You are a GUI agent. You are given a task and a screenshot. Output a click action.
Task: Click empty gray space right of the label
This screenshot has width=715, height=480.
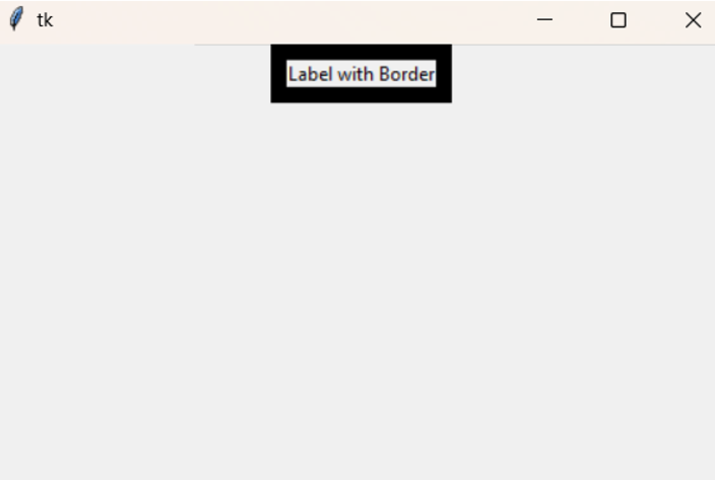click(x=583, y=73)
